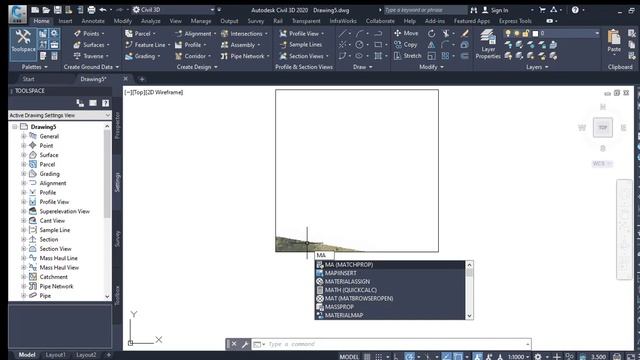Click the Toolspace tree scrollbar
Image resolution: width=640 pixels, height=360 pixels.
click(107, 173)
